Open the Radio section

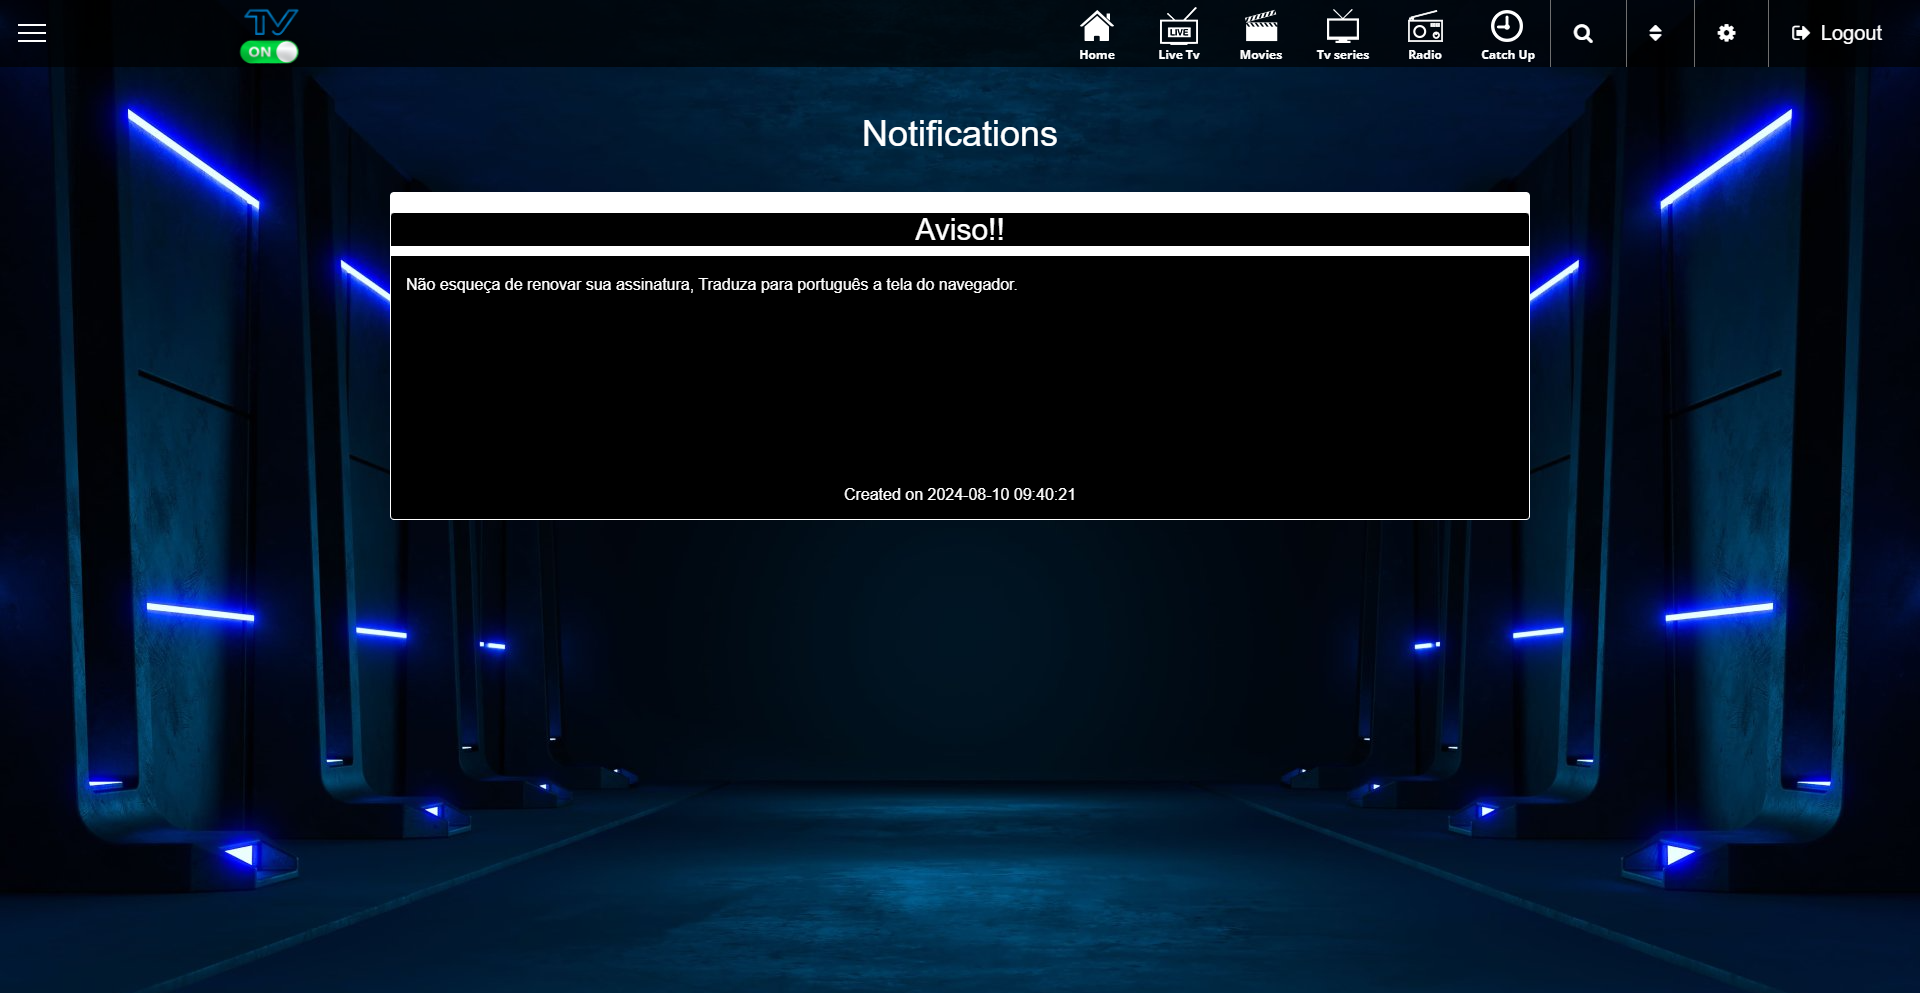coord(1424,35)
